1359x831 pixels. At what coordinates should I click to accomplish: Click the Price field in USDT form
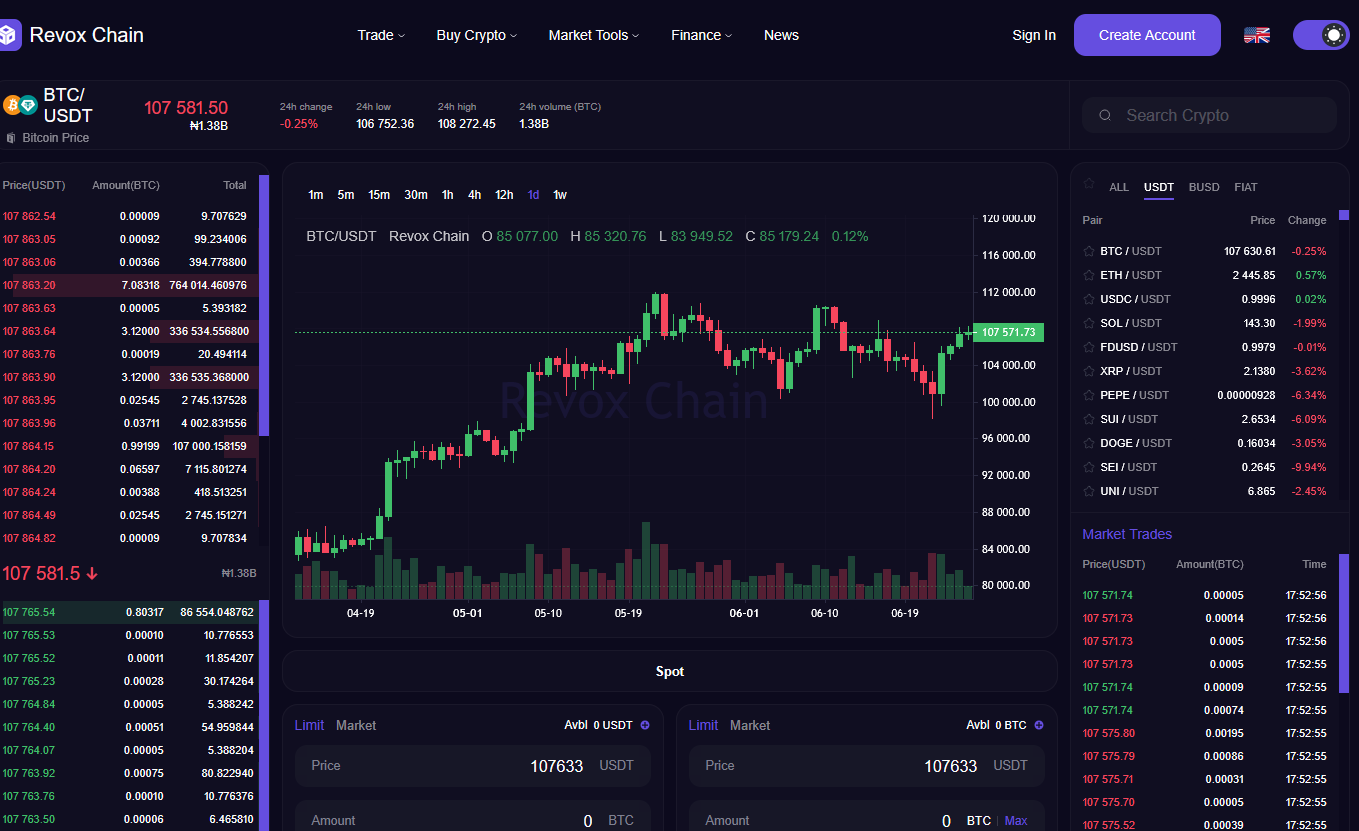pyautogui.click(x=473, y=766)
